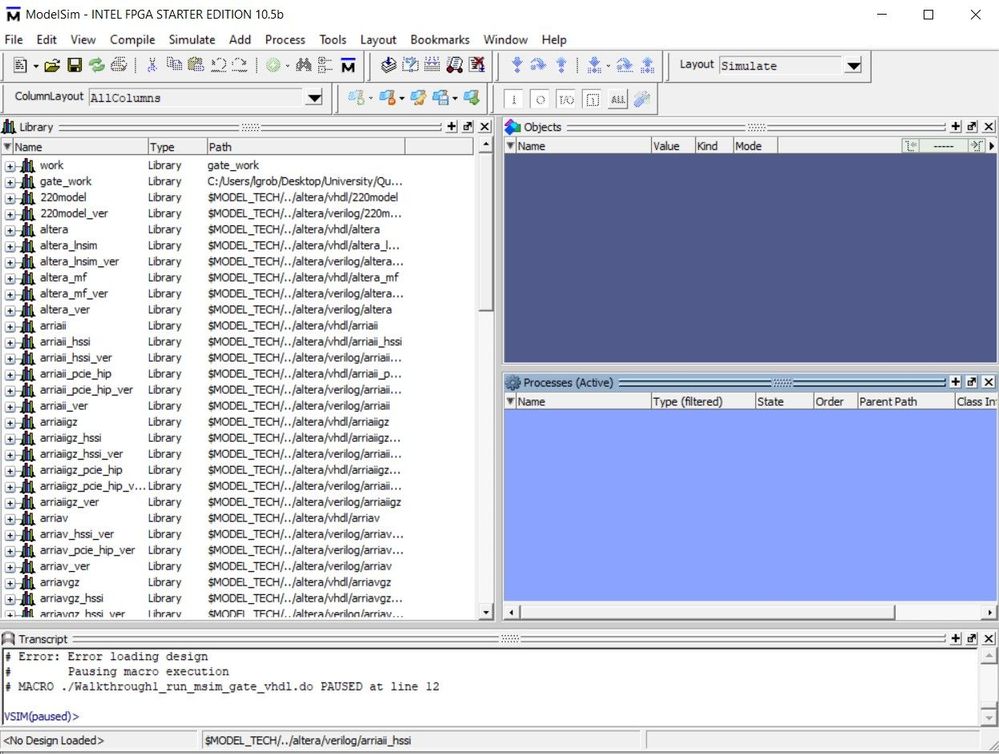
Task: Click the Save floppy disk icon
Action: (x=74, y=65)
